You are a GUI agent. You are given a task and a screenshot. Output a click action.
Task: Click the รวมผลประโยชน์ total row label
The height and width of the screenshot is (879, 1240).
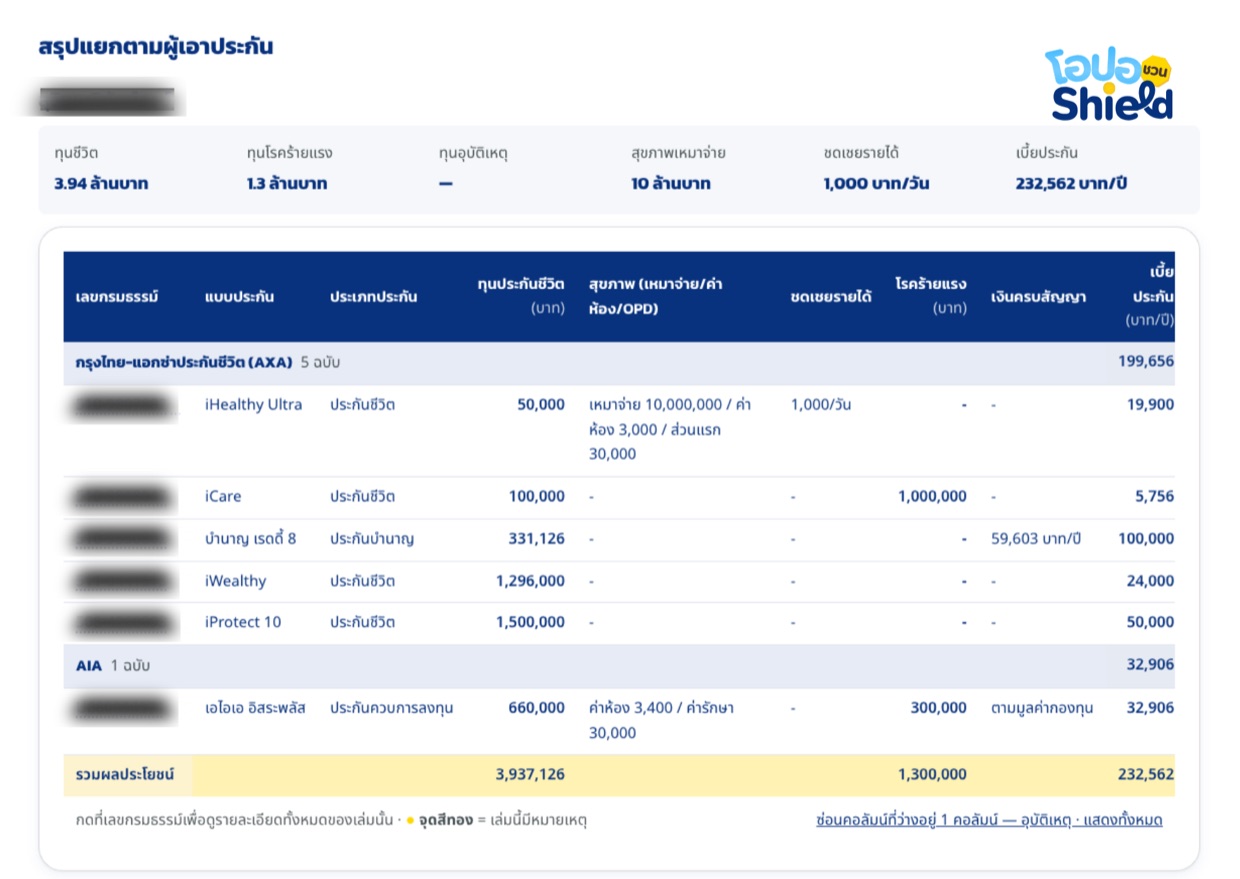coord(125,775)
